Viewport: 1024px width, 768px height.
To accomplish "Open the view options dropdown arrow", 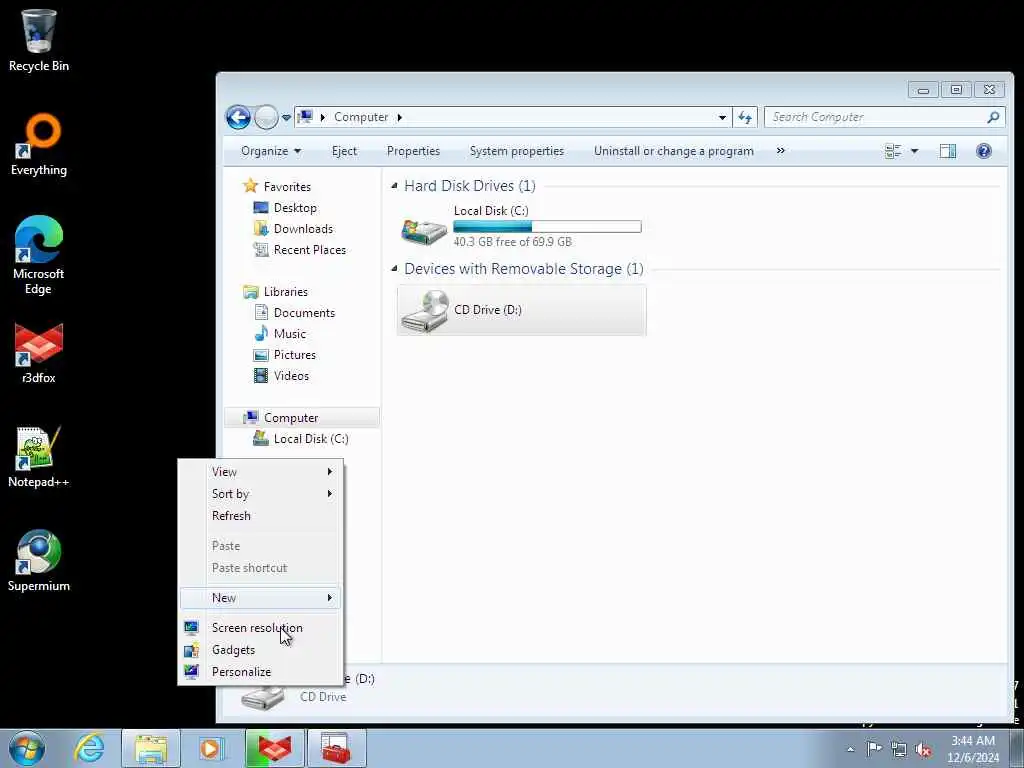I will tap(914, 152).
